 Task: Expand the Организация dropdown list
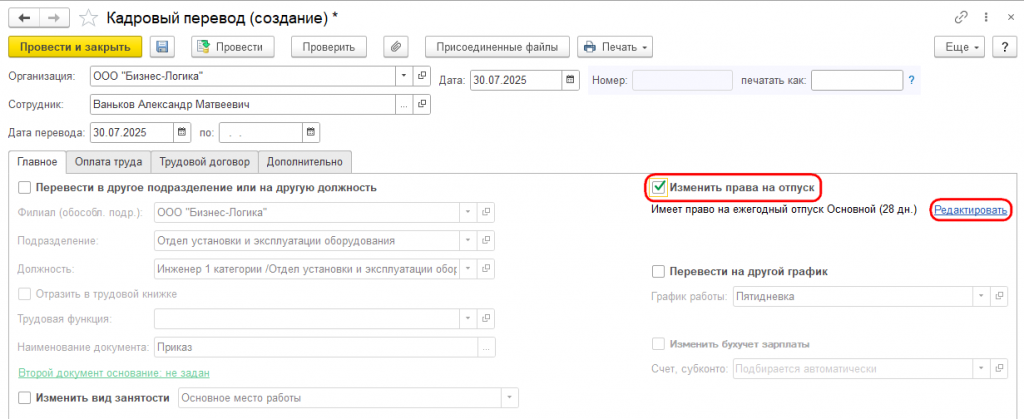click(x=404, y=76)
